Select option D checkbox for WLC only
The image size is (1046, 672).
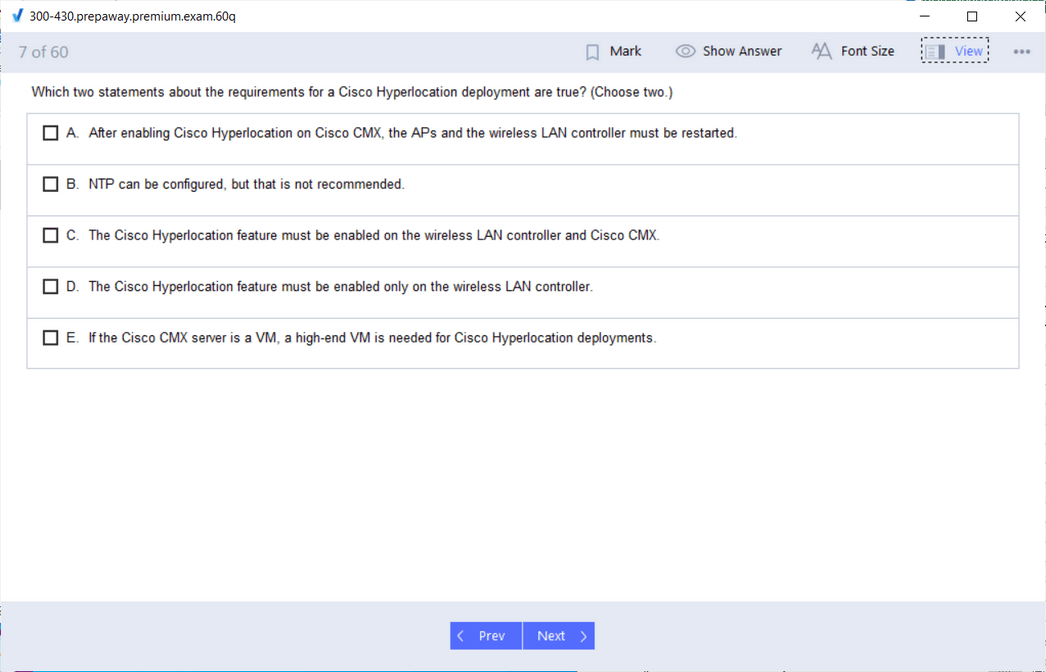(50, 286)
